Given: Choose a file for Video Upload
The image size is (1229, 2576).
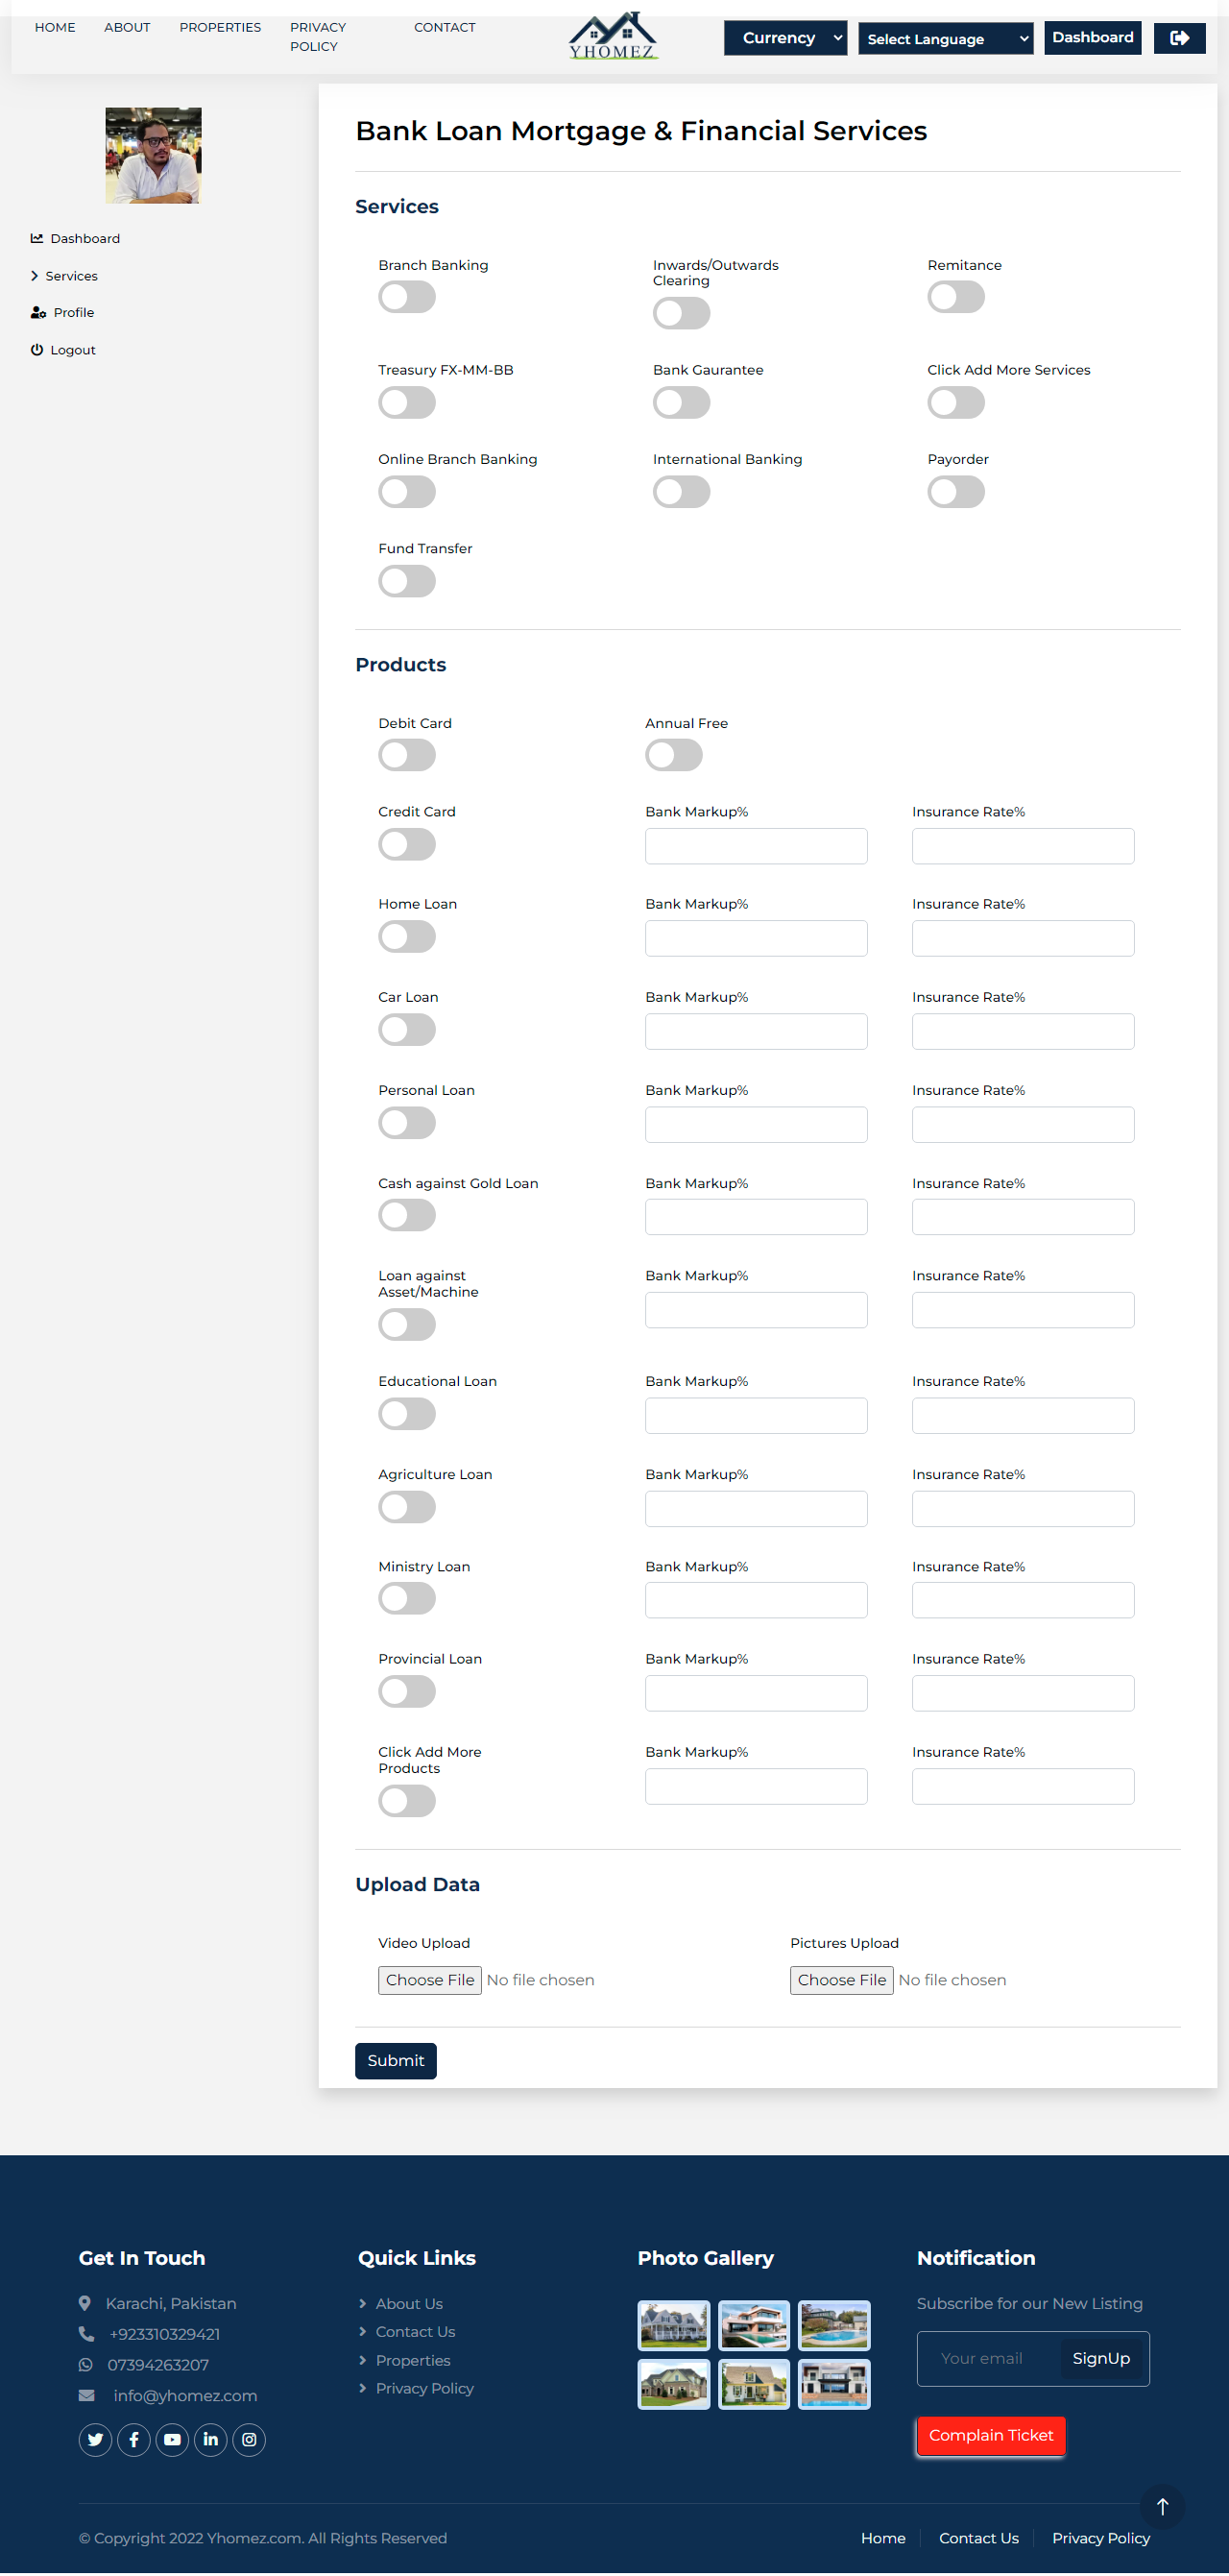Looking at the screenshot, I should point(430,1980).
